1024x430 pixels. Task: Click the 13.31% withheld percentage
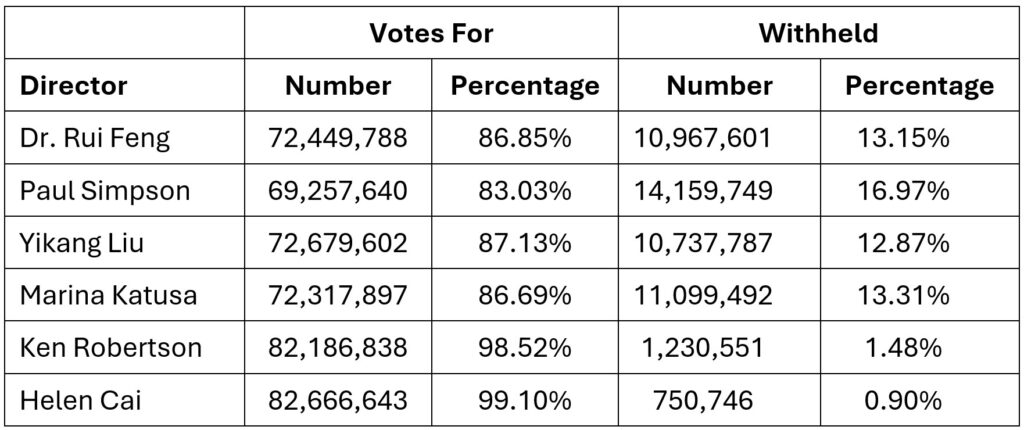[x=902, y=296]
